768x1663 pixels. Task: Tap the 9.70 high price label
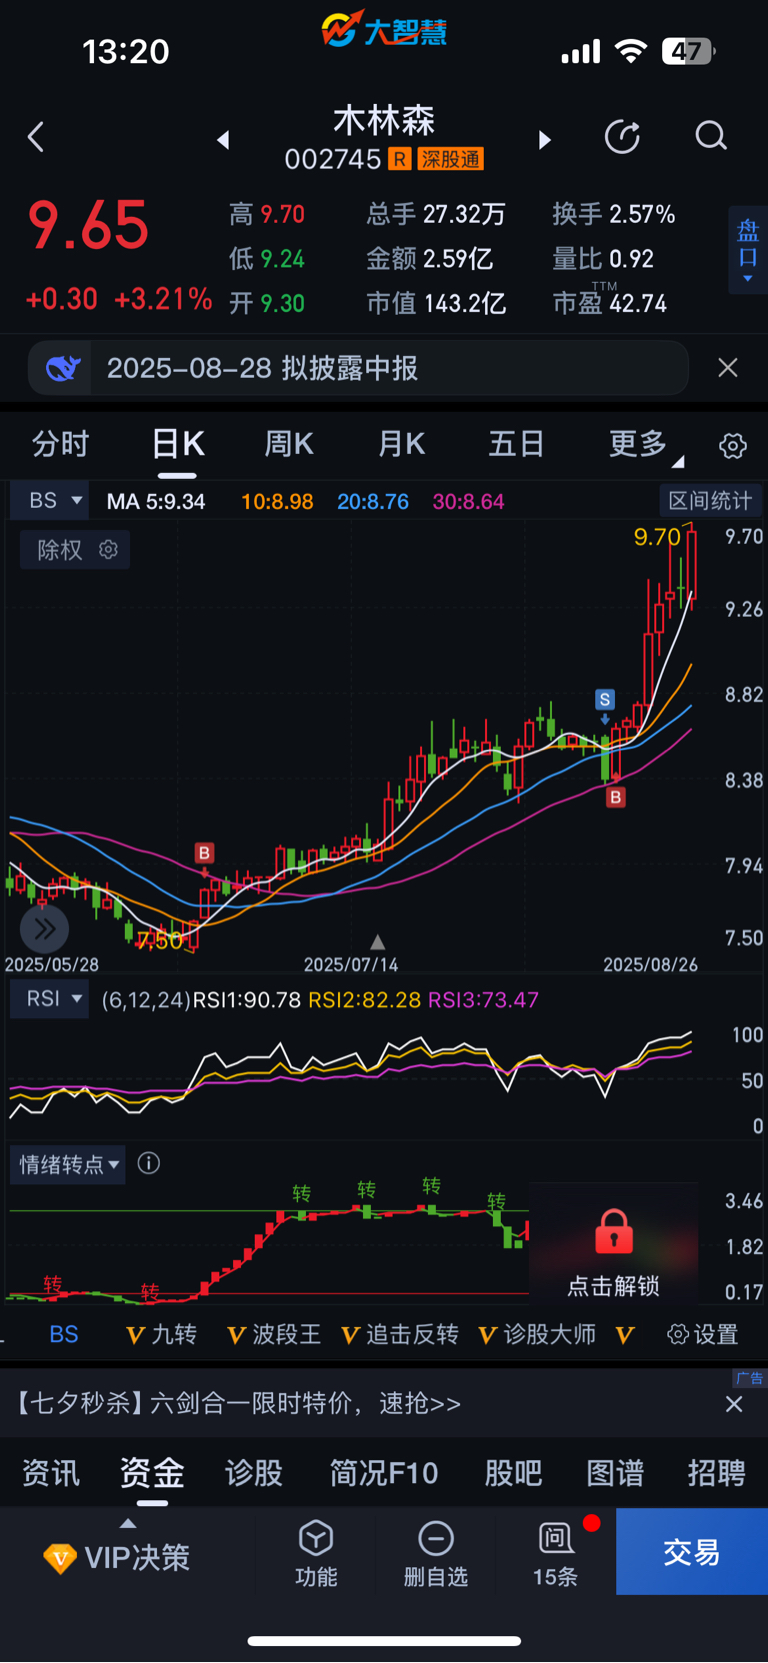(x=657, y=537)
